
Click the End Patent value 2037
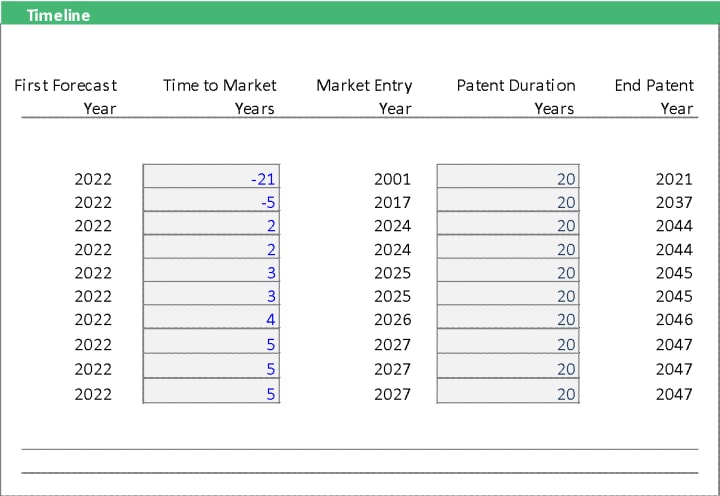pos(674,203)
